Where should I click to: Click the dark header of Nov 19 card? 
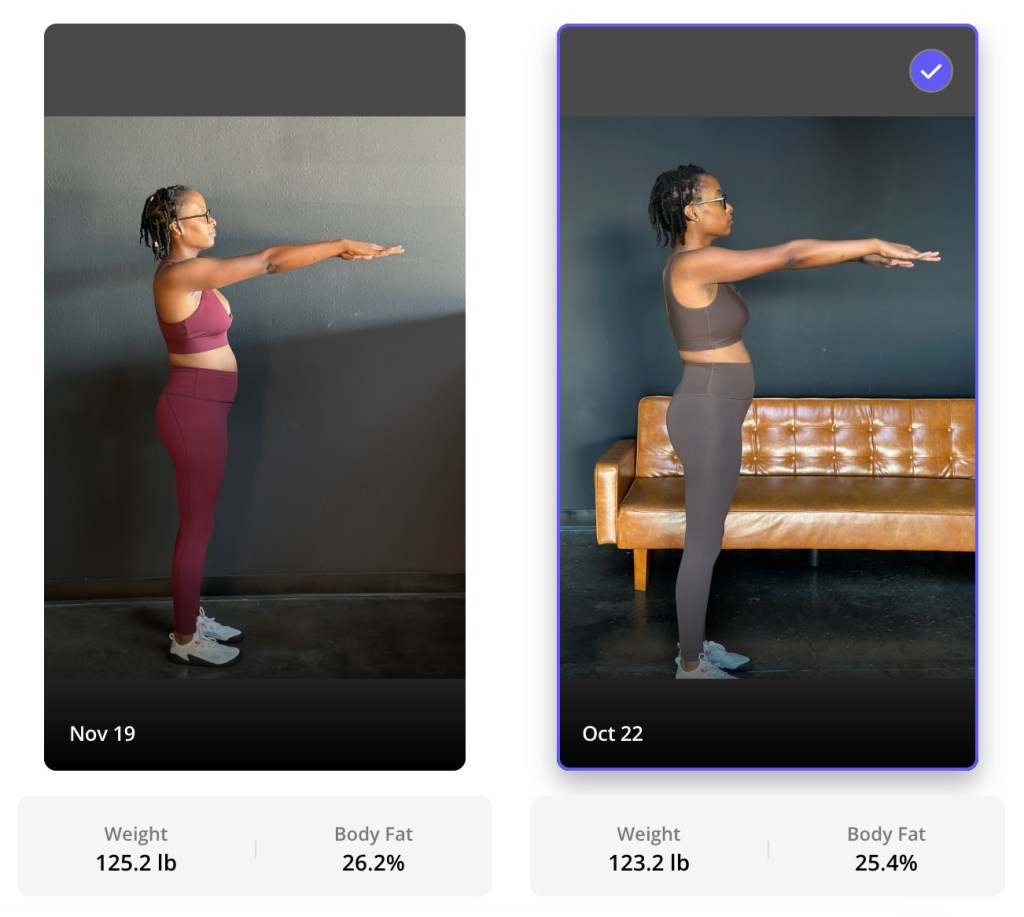click(x=255, y=71)
